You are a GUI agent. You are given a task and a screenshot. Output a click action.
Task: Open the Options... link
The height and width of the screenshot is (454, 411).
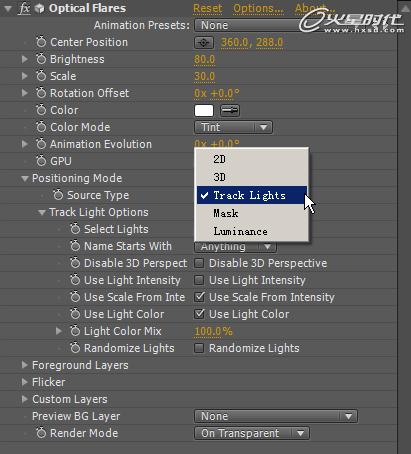(x=258, y=8)
